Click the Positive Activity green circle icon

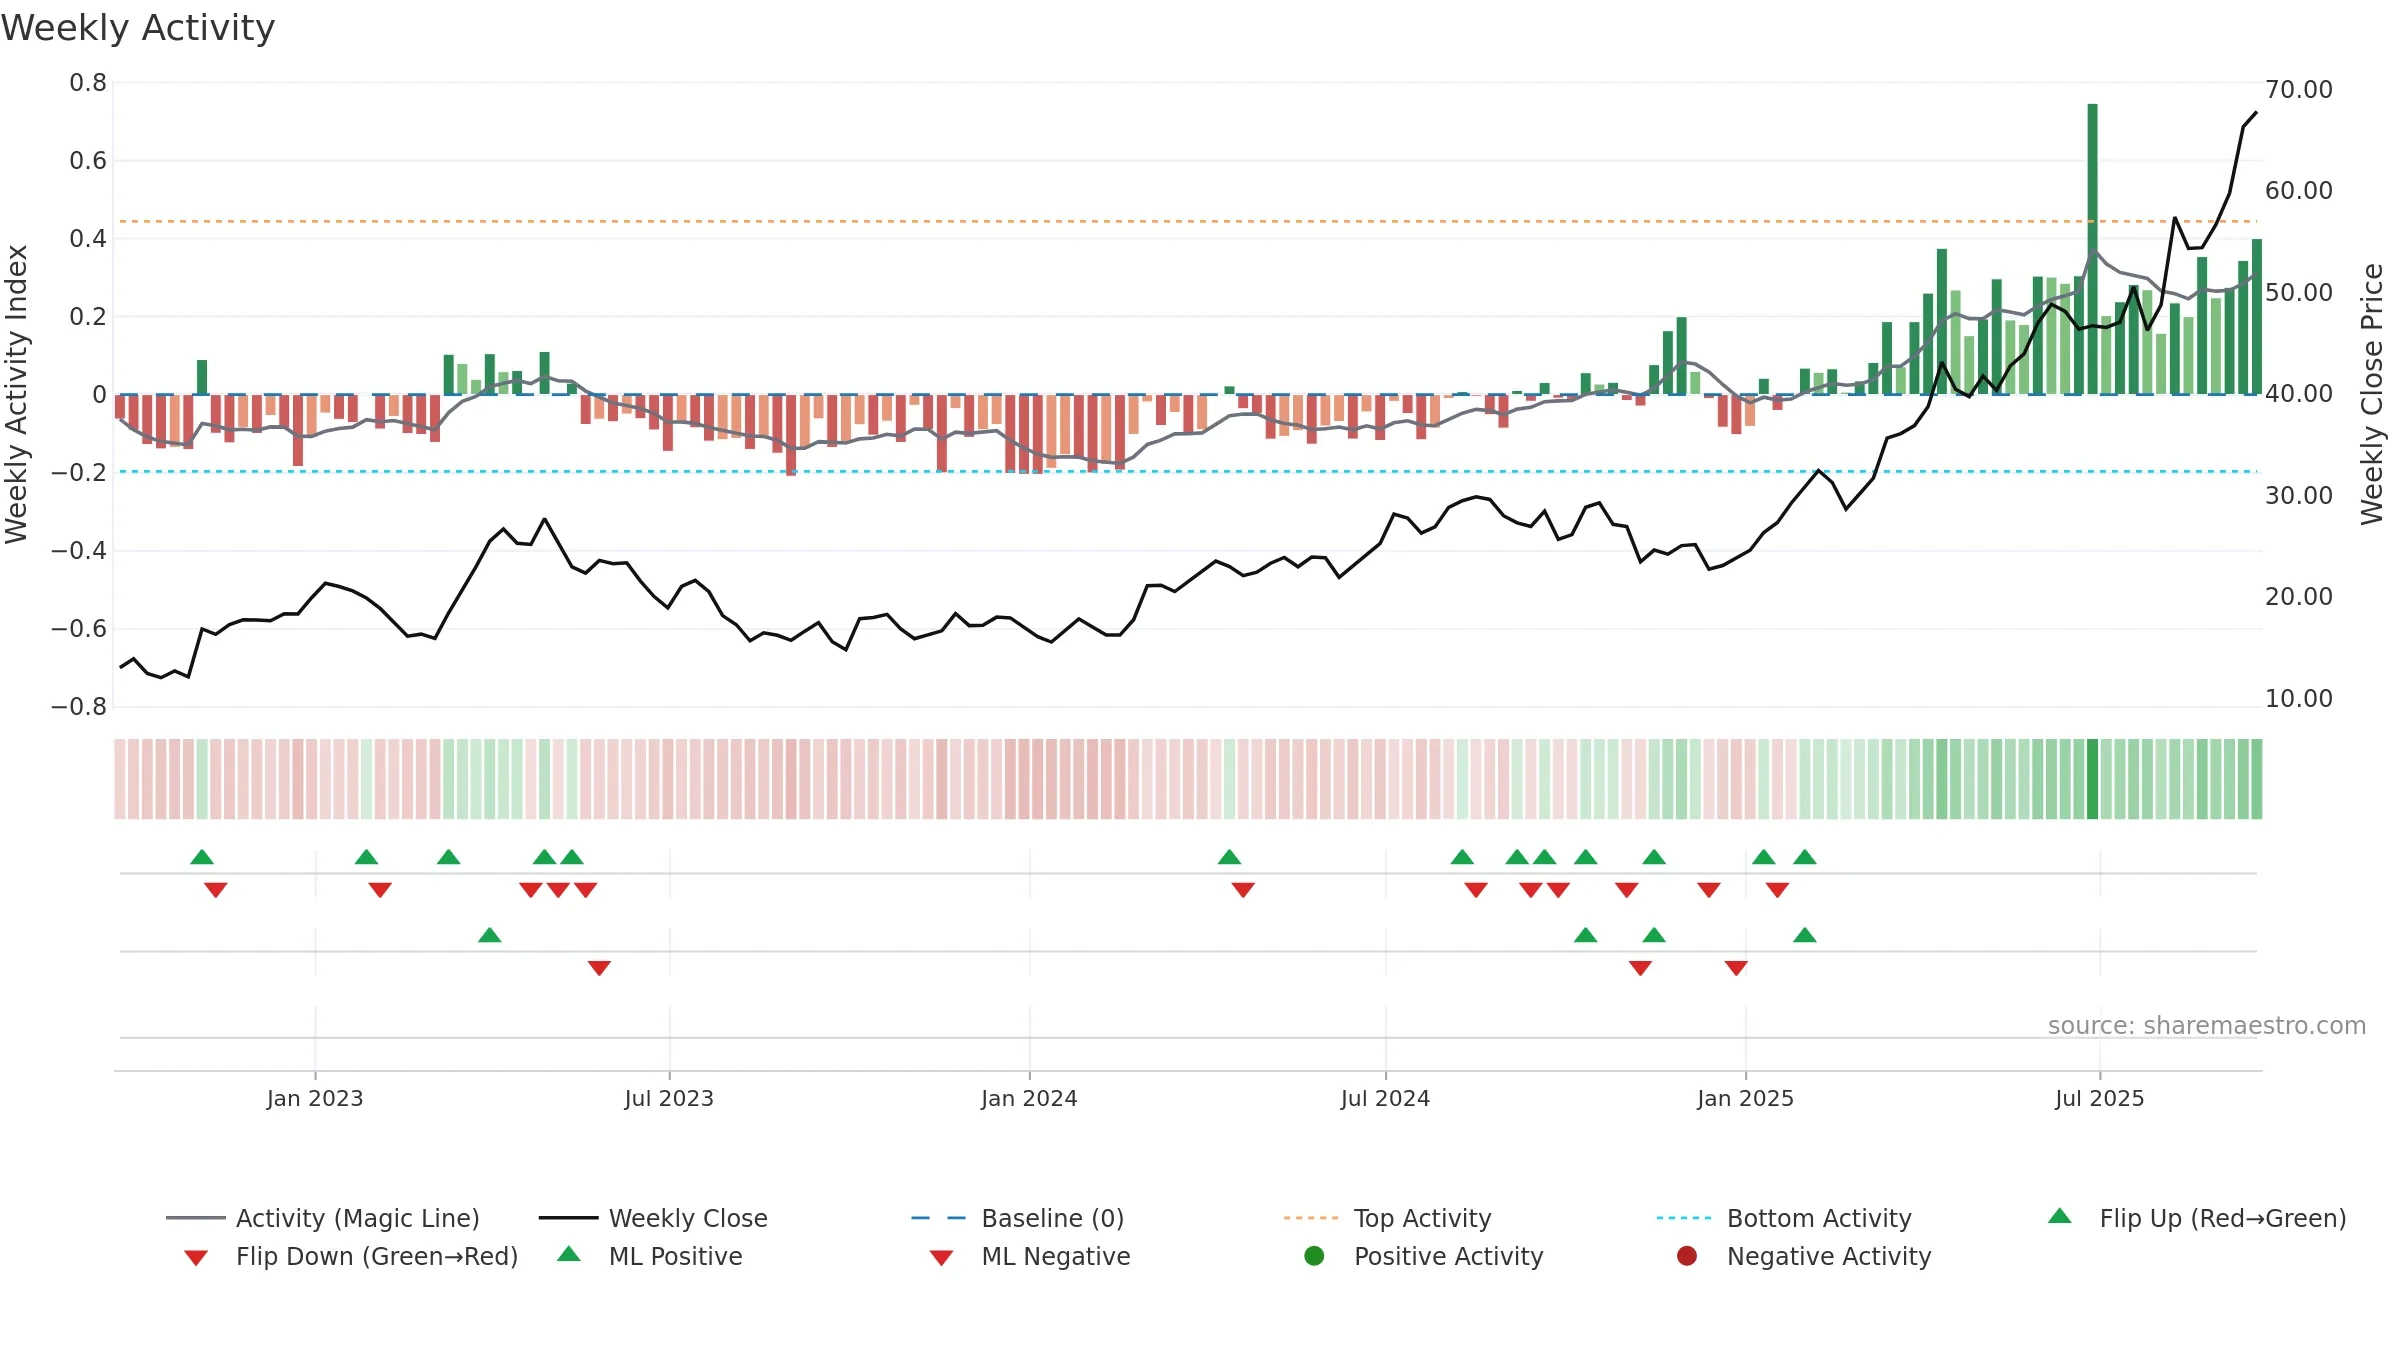1314,1256
